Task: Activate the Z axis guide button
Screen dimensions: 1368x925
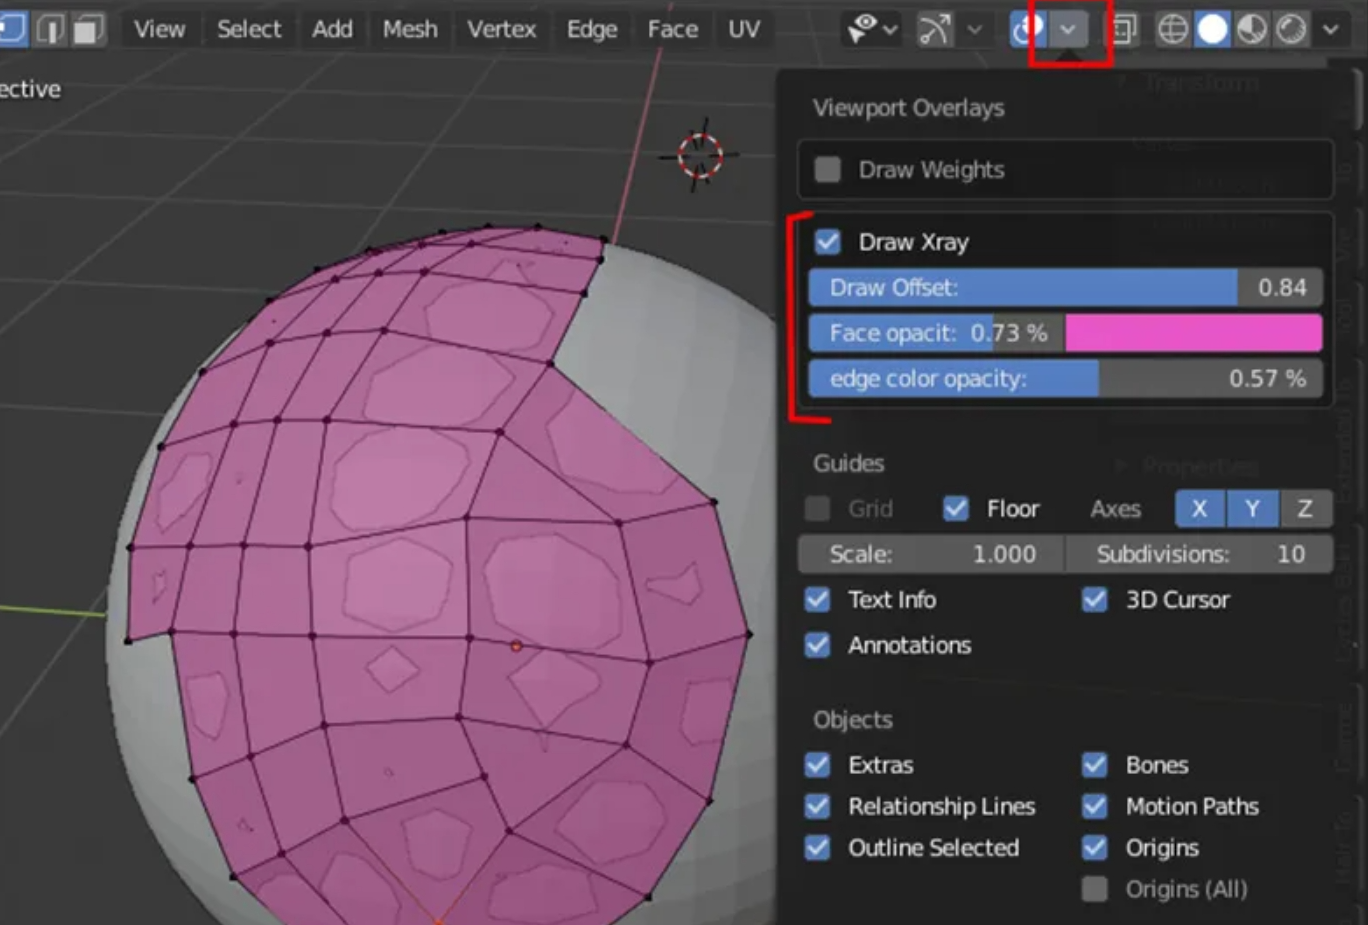Action: pyautogui.click(x=1306, y=508)
